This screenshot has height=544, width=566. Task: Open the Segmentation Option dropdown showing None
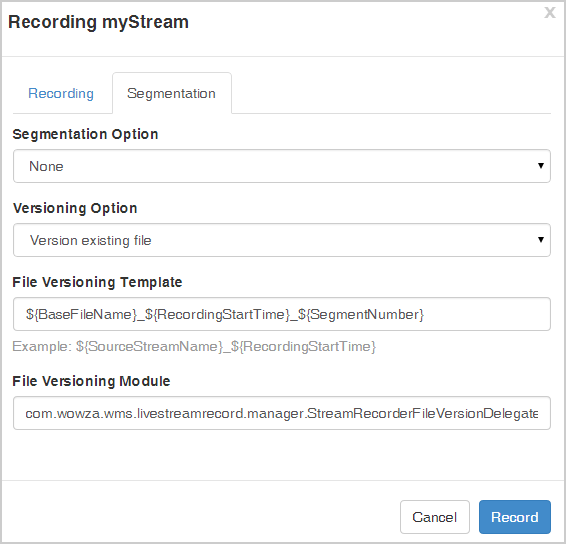click(282, 166)
